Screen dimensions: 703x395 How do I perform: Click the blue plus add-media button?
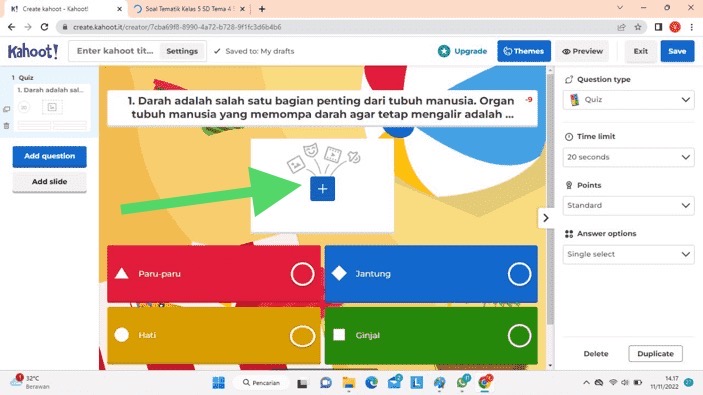point(322,189)
